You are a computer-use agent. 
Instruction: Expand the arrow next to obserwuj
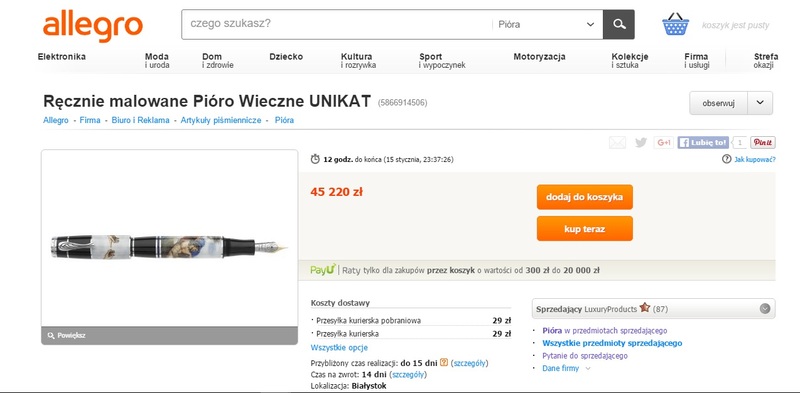760,103
